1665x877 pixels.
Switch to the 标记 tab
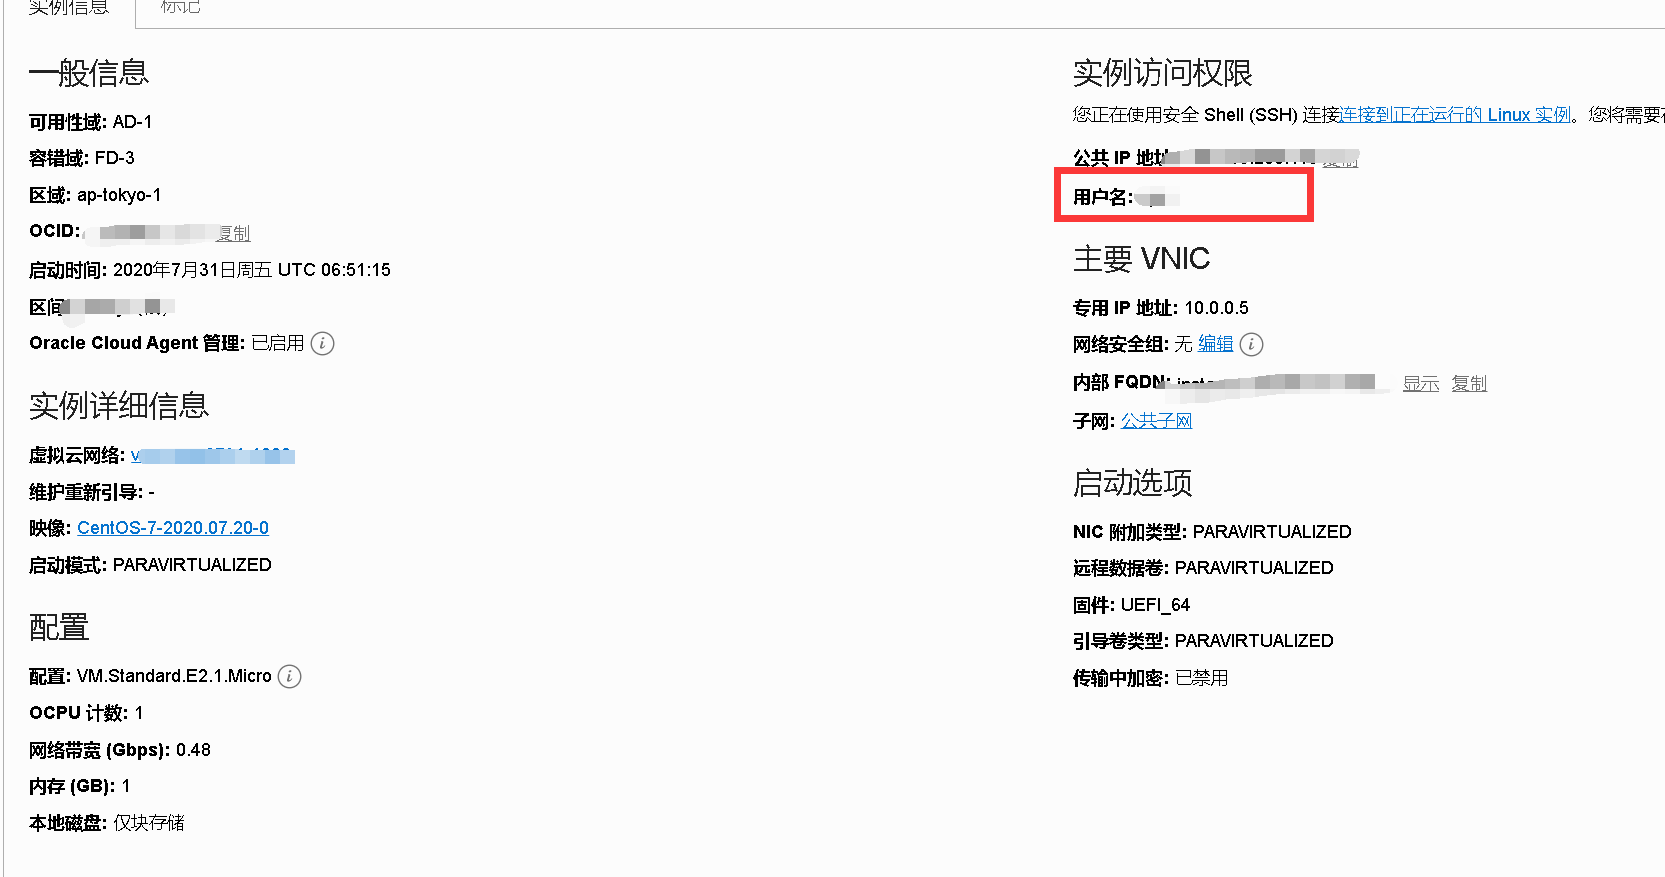pyautogui.click(x=180, y=8)
